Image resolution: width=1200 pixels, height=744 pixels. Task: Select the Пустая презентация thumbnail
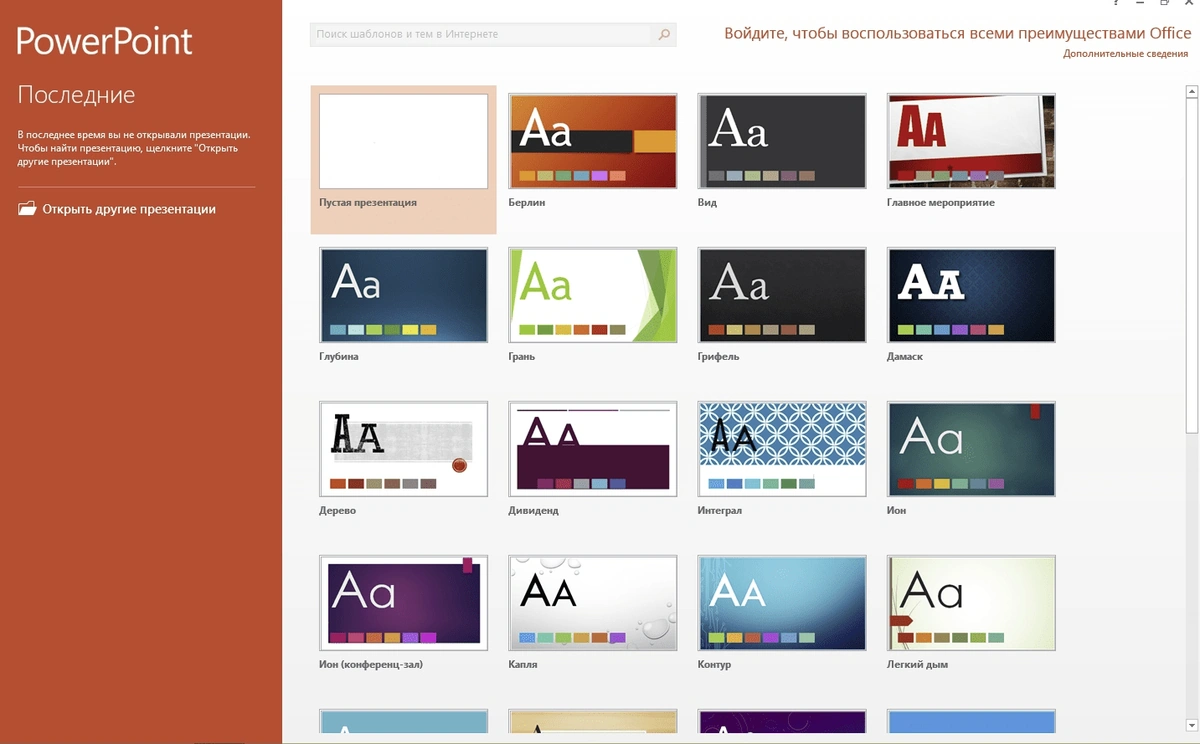[x=404, y=141]
